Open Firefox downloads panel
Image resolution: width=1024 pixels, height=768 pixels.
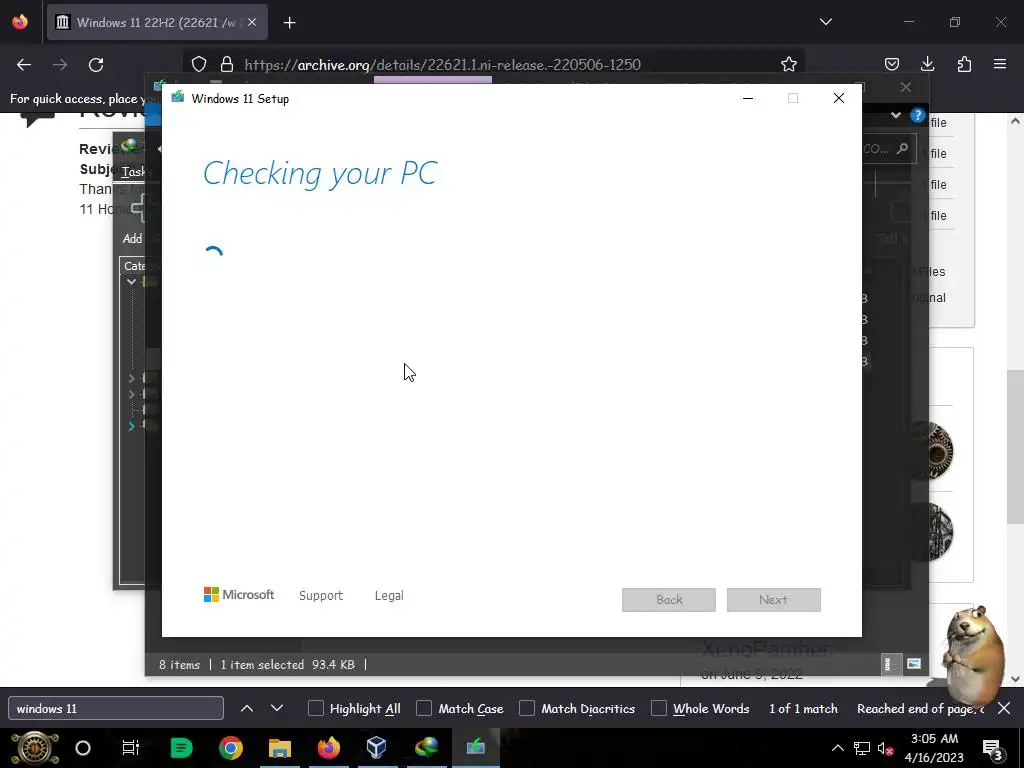927,64
